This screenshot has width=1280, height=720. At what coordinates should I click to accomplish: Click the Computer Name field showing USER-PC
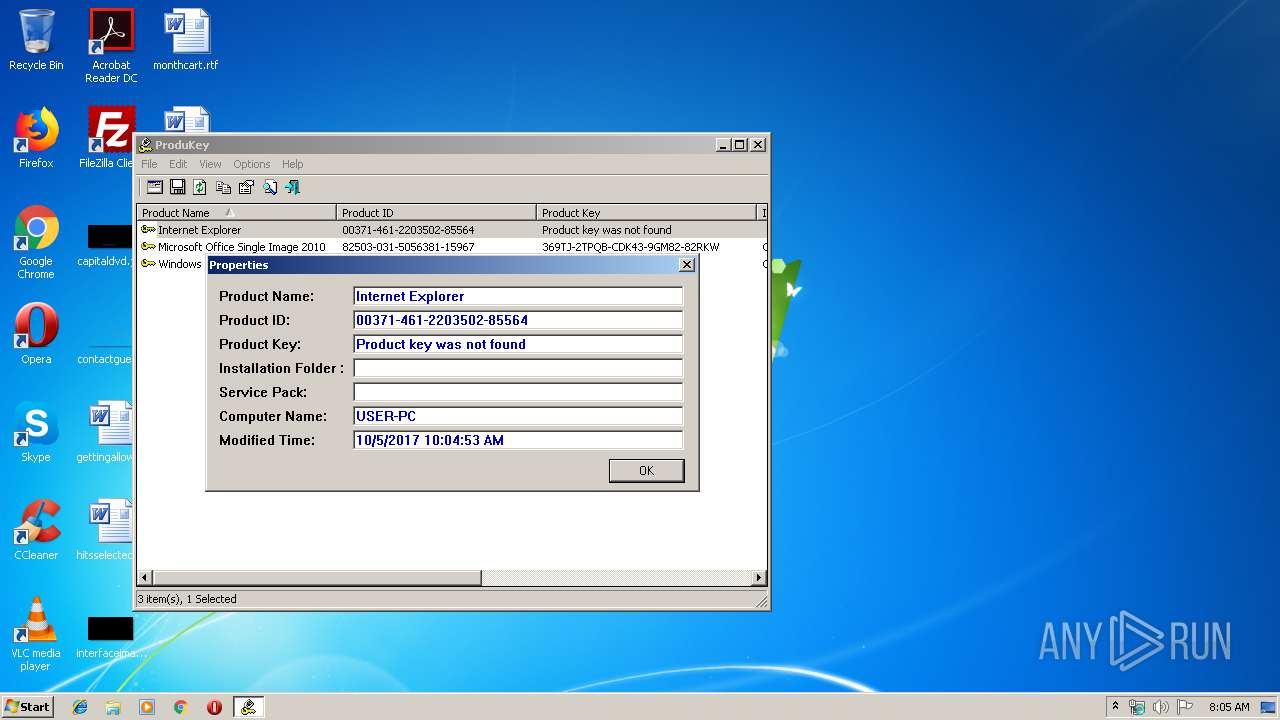click(x=518, y=416)
